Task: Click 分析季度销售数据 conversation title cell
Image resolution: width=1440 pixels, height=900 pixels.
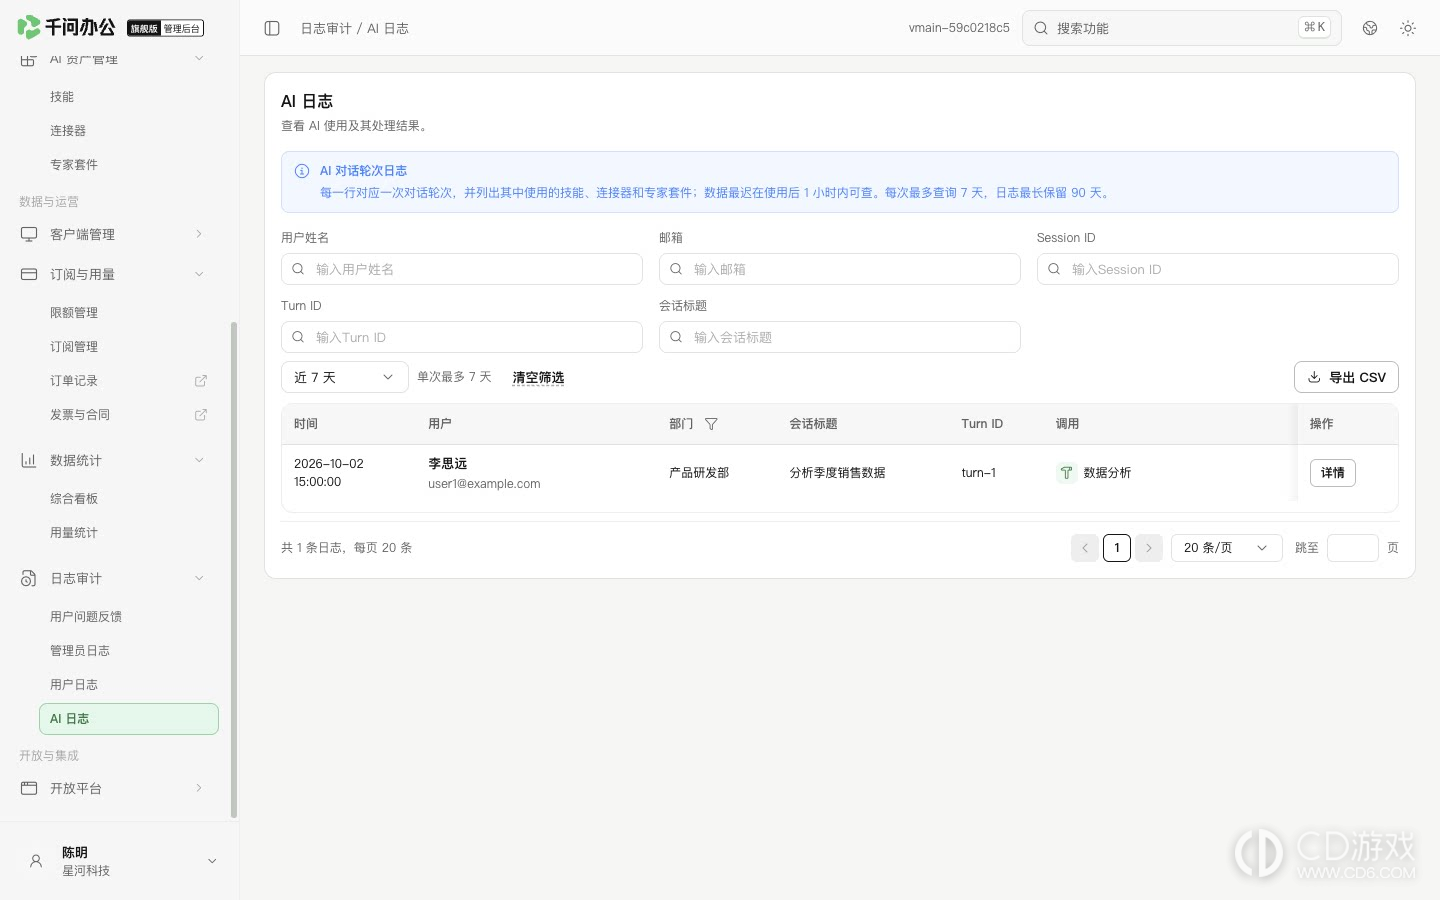Action: click(837, 473)
